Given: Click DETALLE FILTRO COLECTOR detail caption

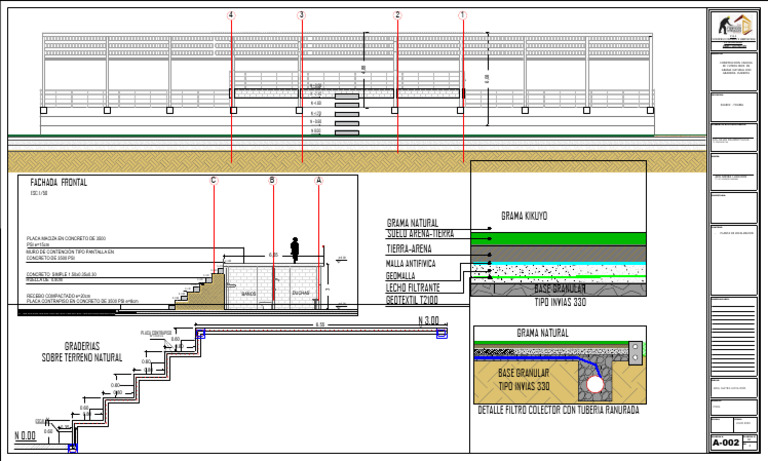Looking at the screenshot, I should (x=558, y=410).
